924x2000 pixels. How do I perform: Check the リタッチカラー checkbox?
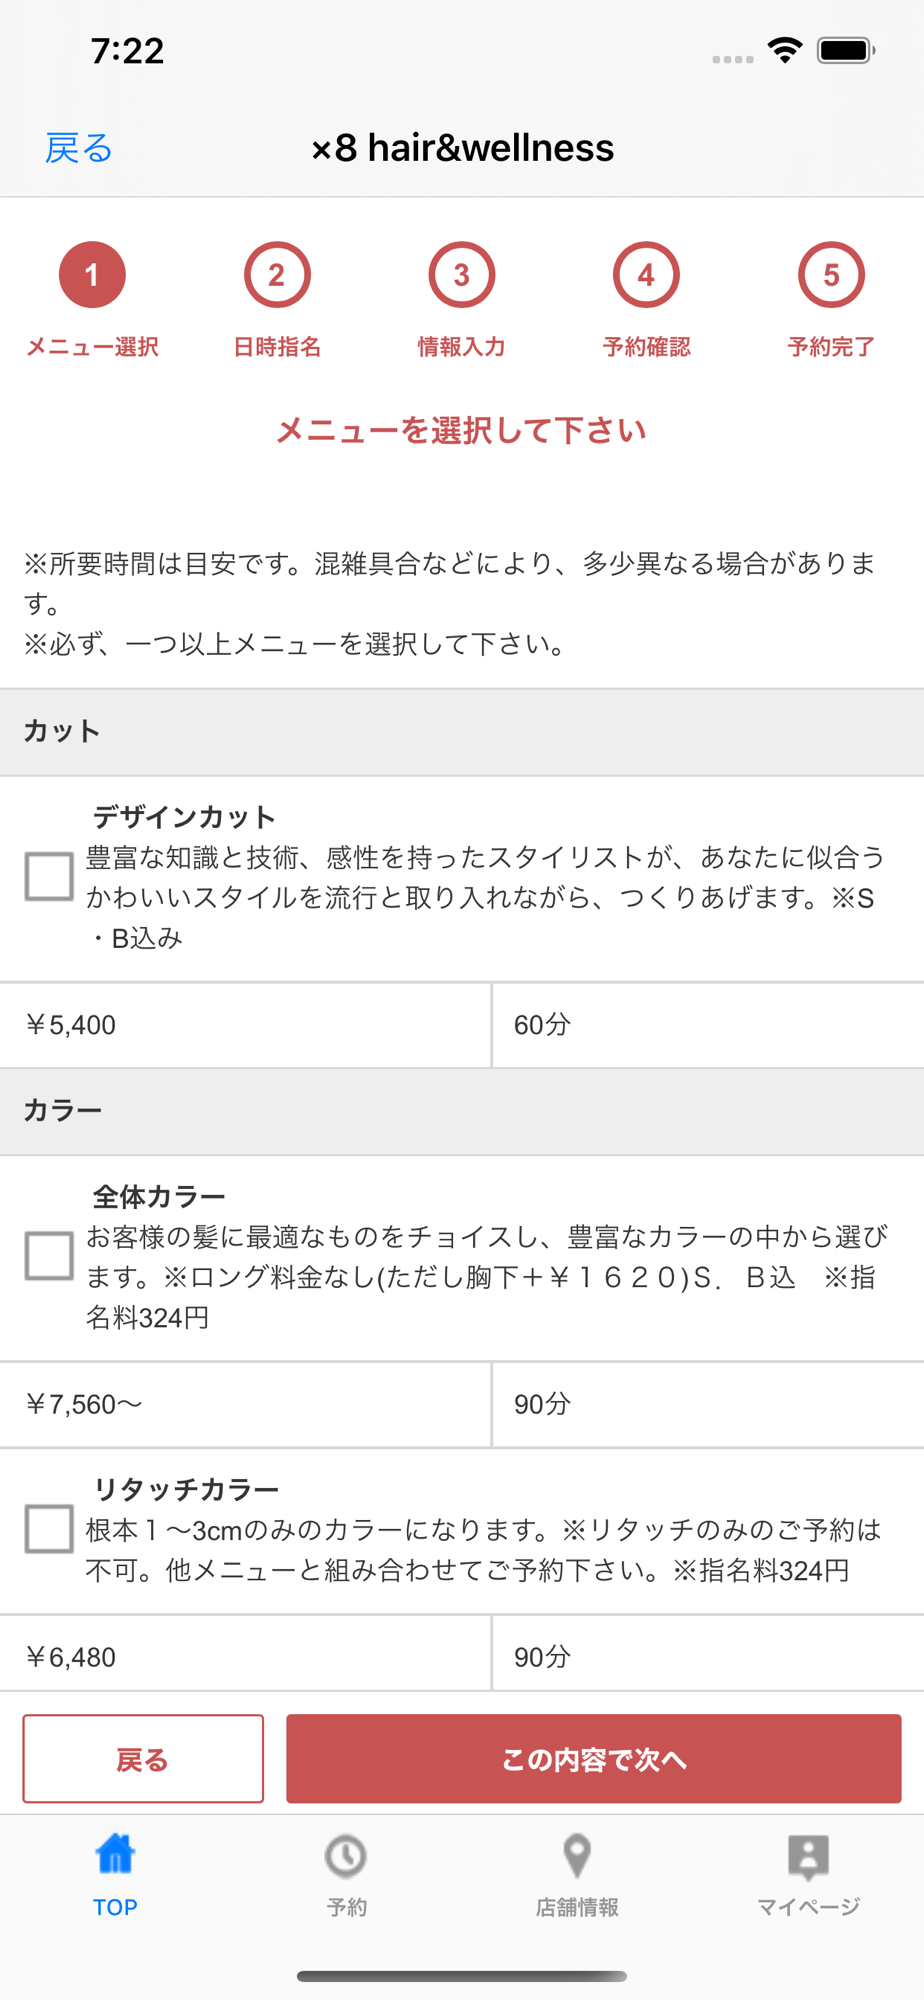tap(49, 1529)
